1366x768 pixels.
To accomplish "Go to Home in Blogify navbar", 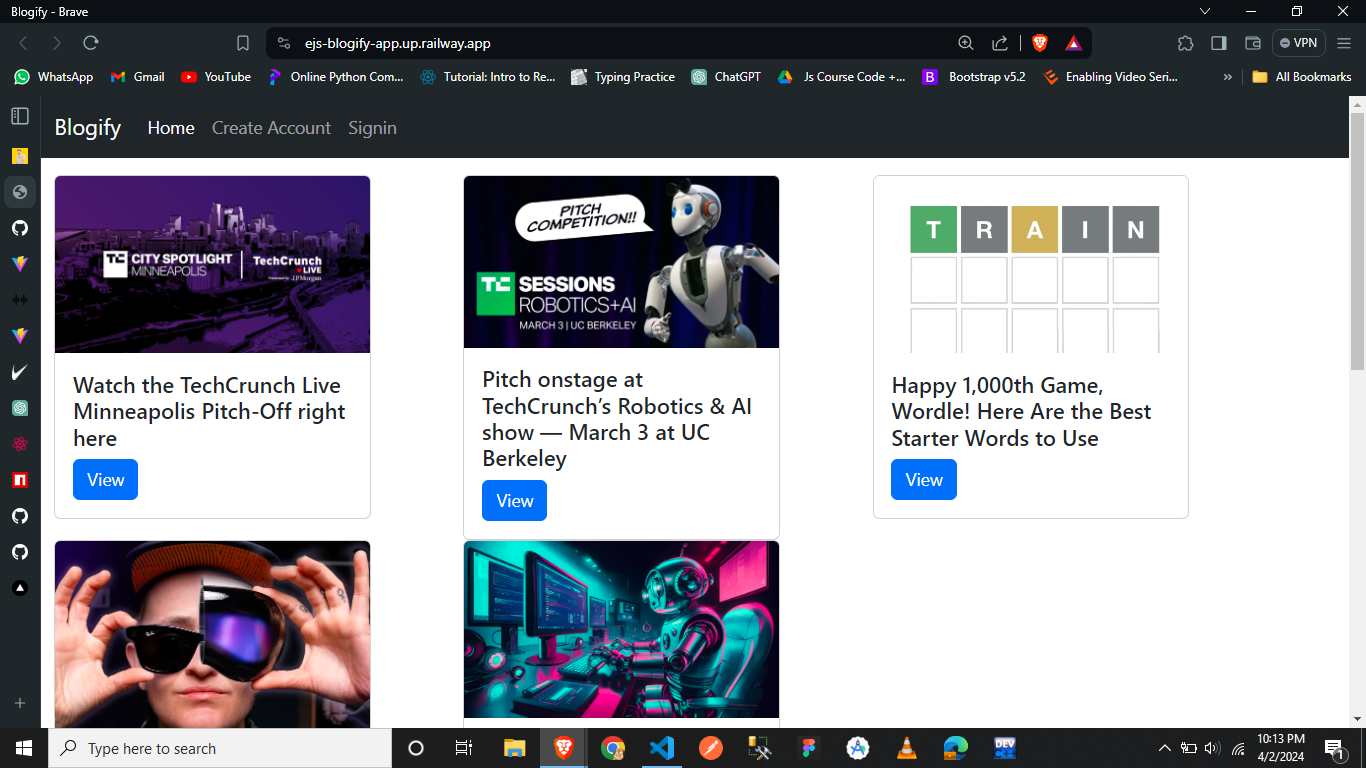I will click(171, 128).
